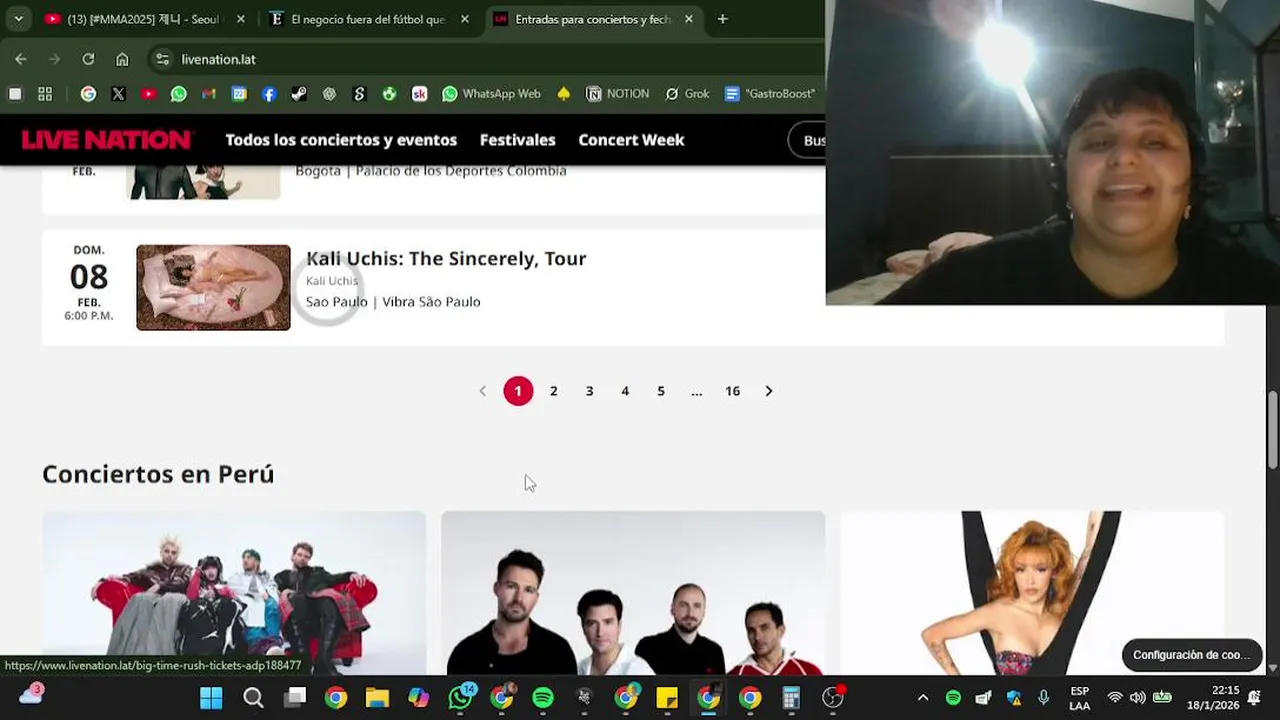
Task: Select current page 1 in pagination
Action: (x=518, y=391)
